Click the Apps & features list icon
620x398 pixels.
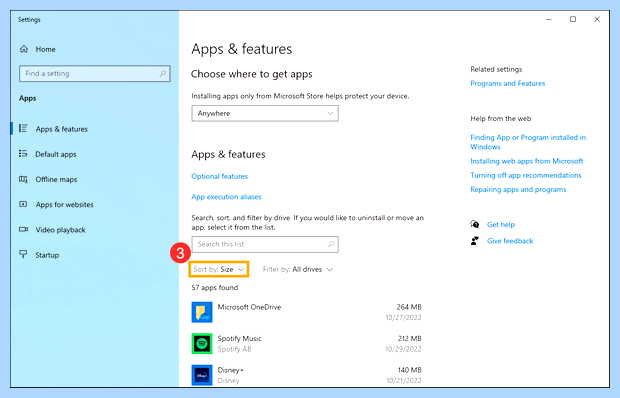(x=23, y=128)
